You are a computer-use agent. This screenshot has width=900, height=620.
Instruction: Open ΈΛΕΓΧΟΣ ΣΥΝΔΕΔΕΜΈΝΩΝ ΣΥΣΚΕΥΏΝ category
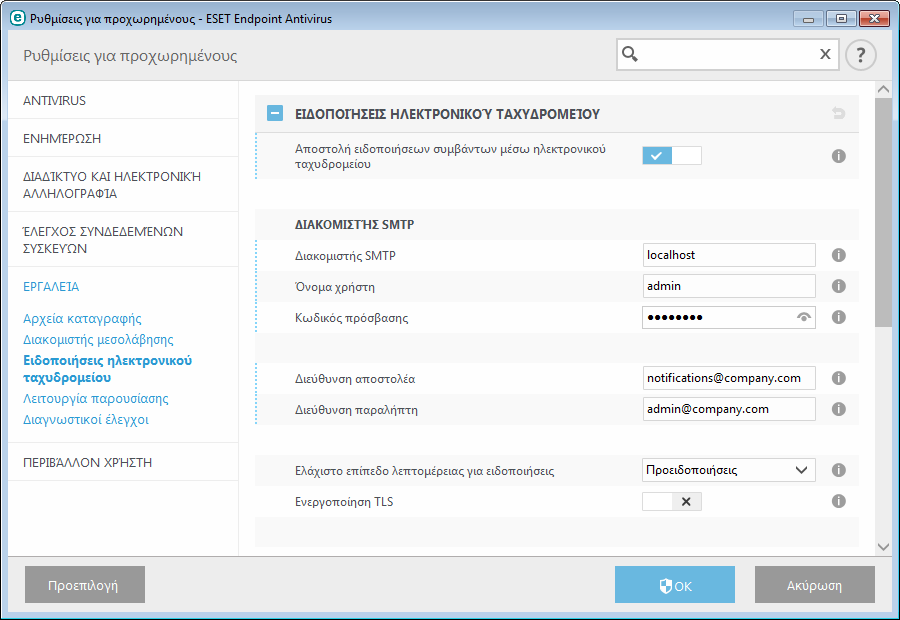click(123, 240)
